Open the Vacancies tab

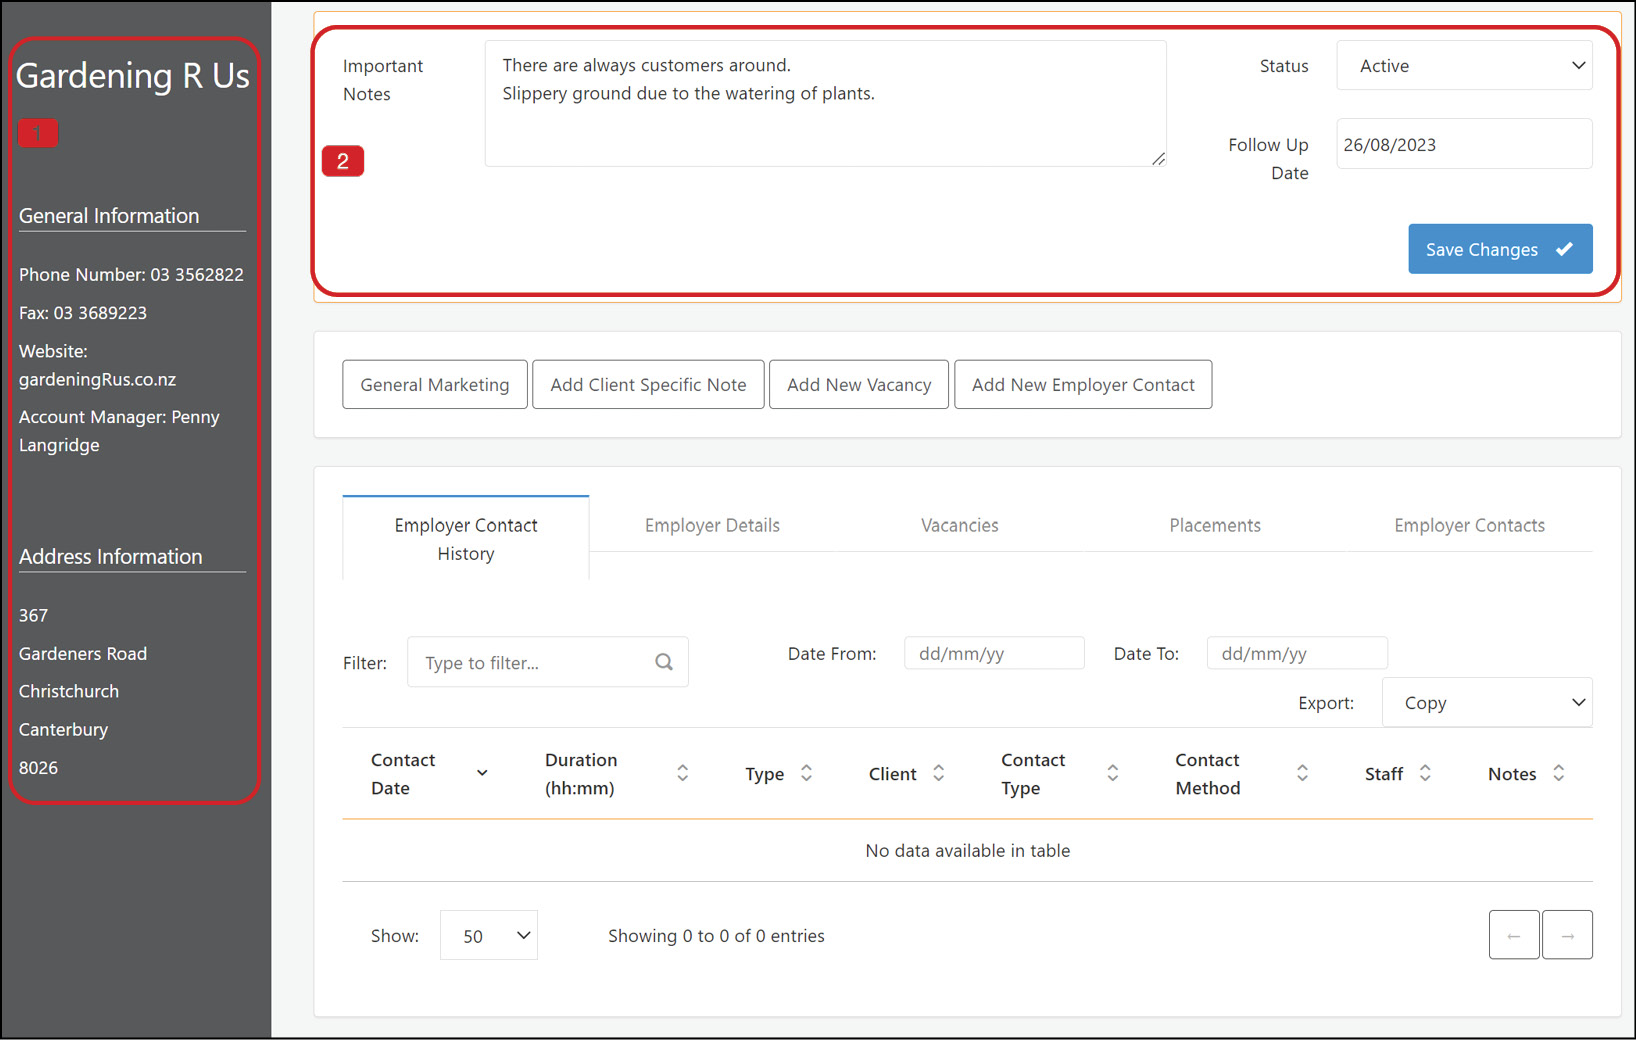coord(960,525)
